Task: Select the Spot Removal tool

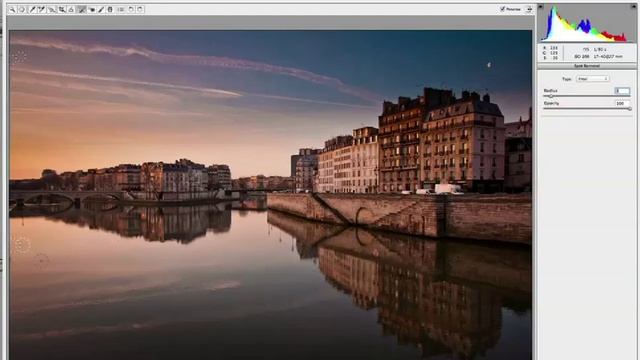Action: [x=82, y=9]
